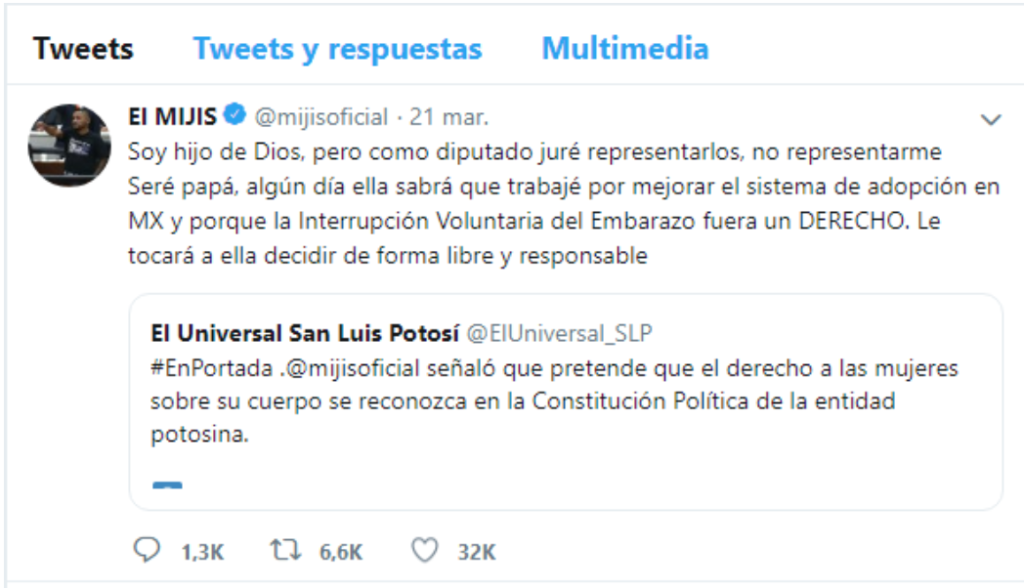Open the @mijisoficial handle in the tweet header
Viewport: 1024px width, 588px height.
pos(321,117)
